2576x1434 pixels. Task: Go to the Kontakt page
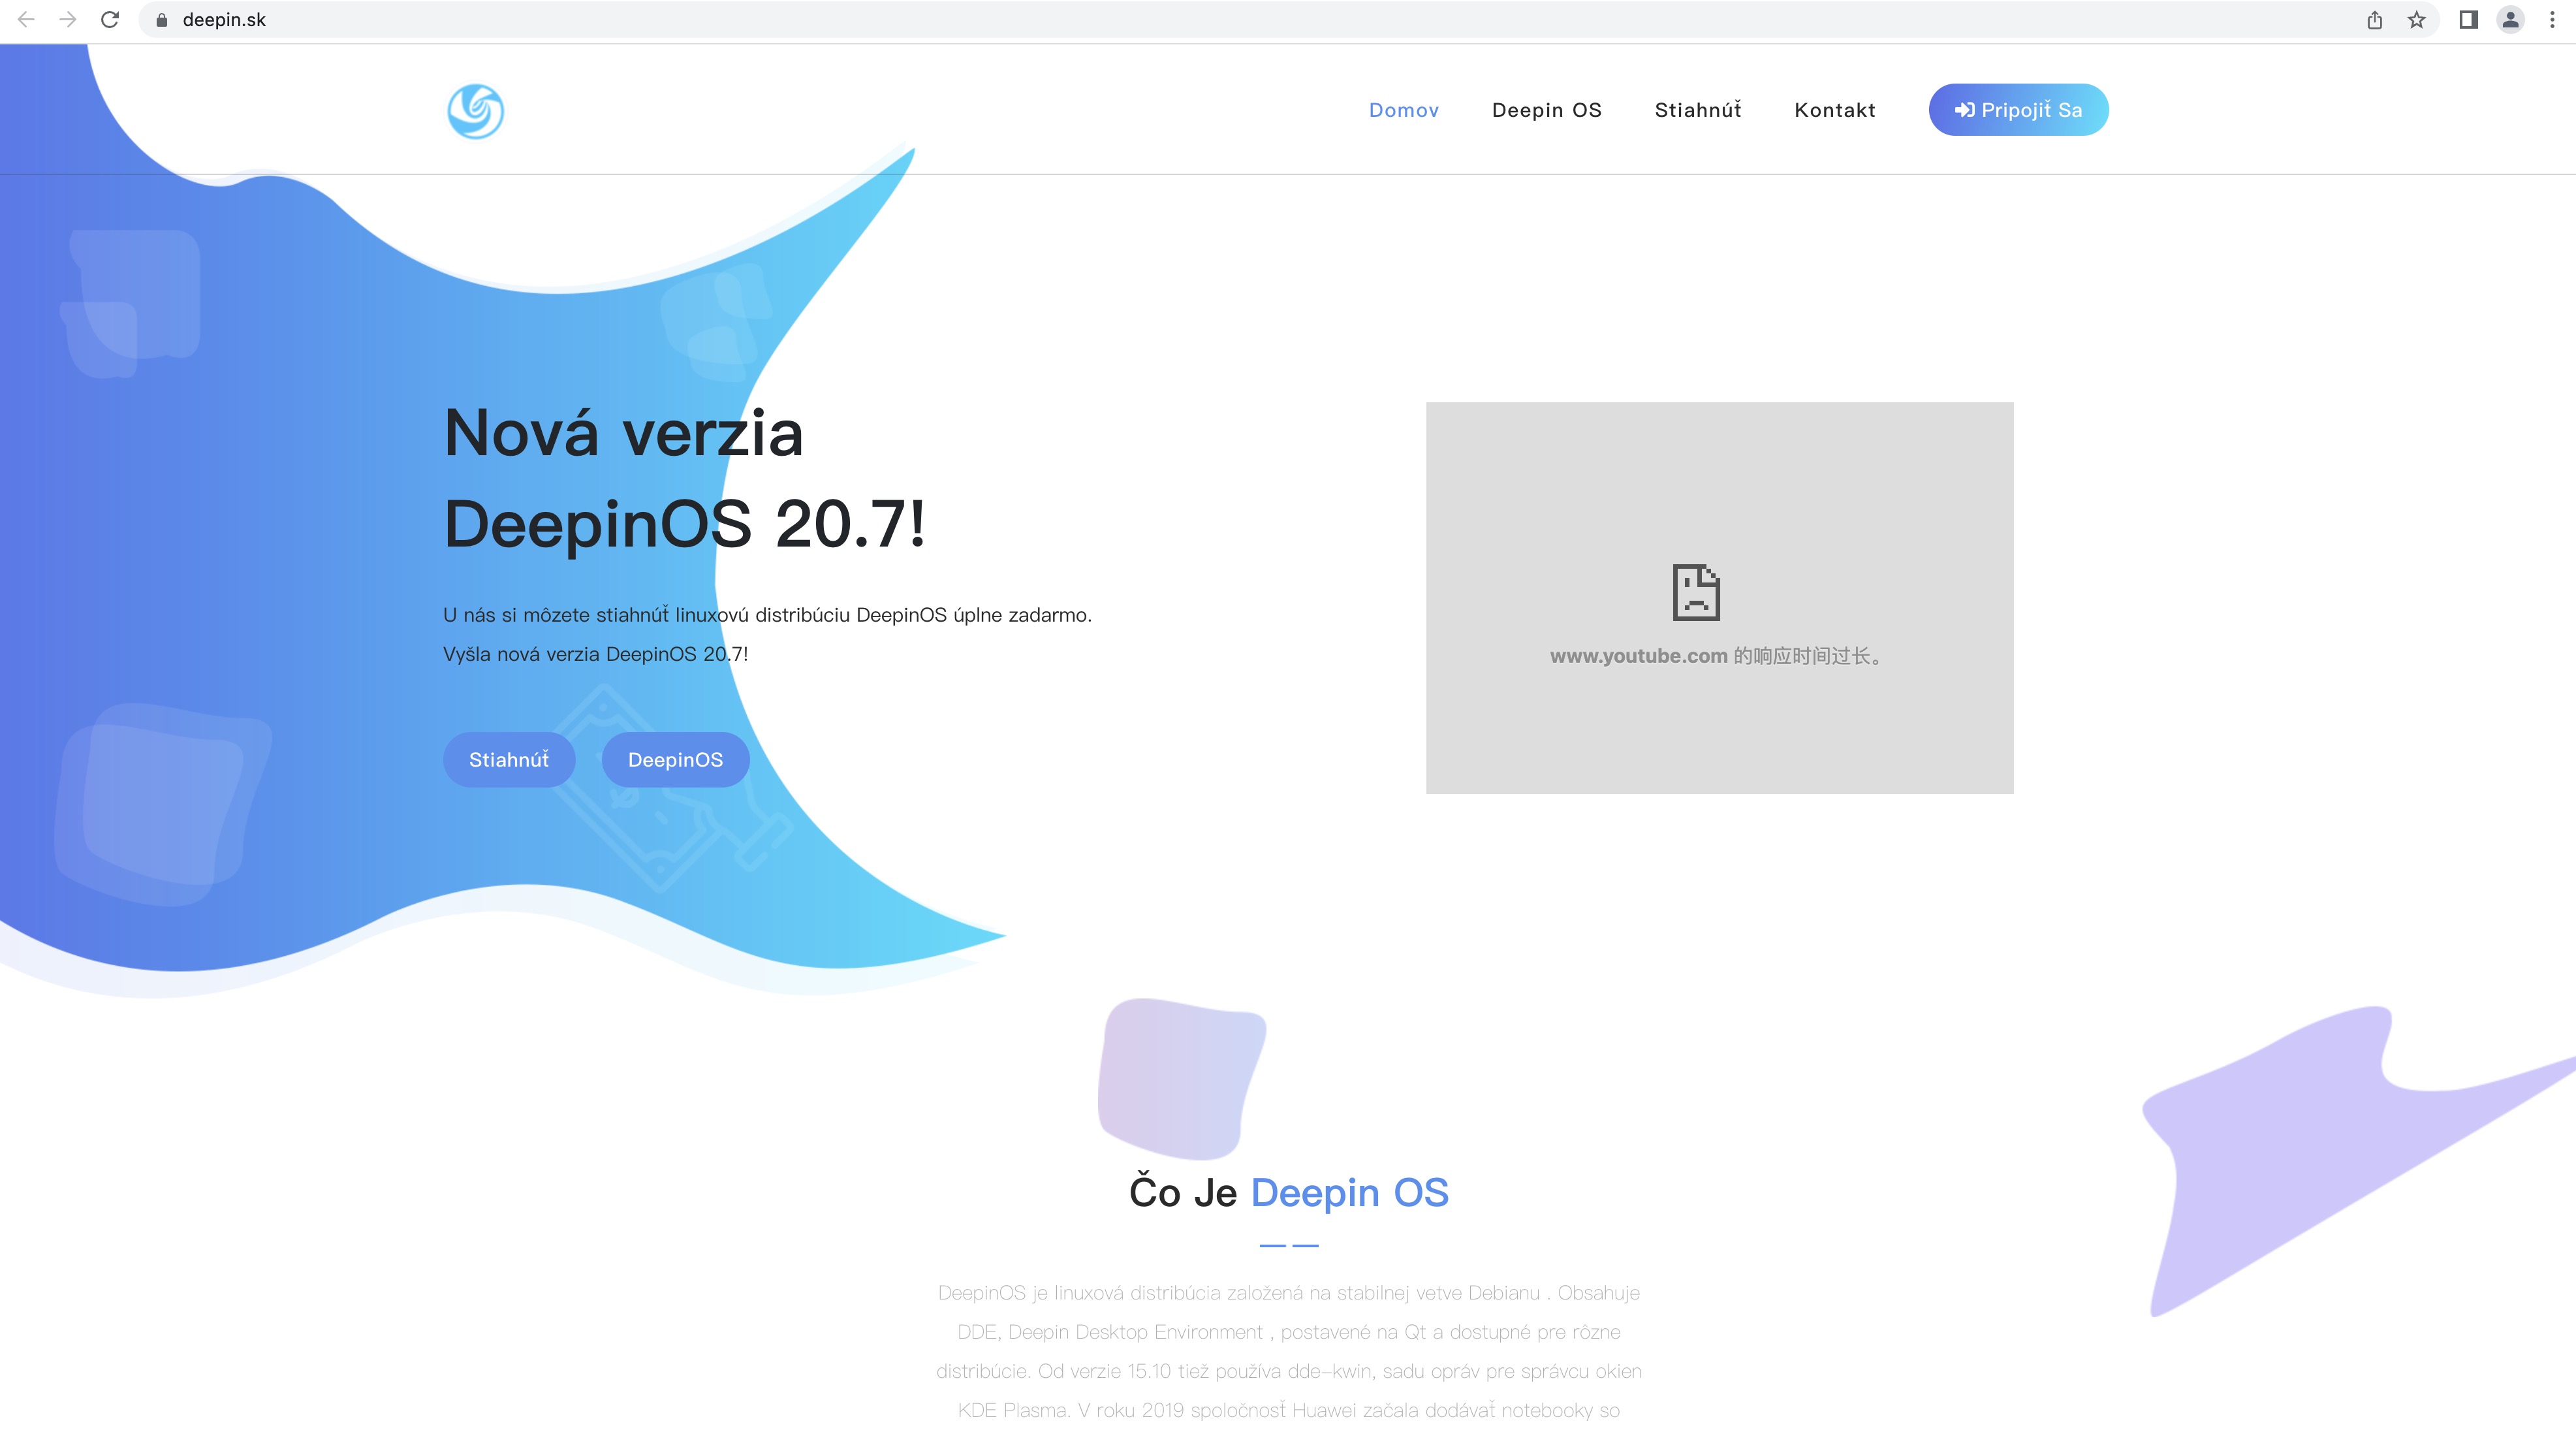[x=1834, y=110]
